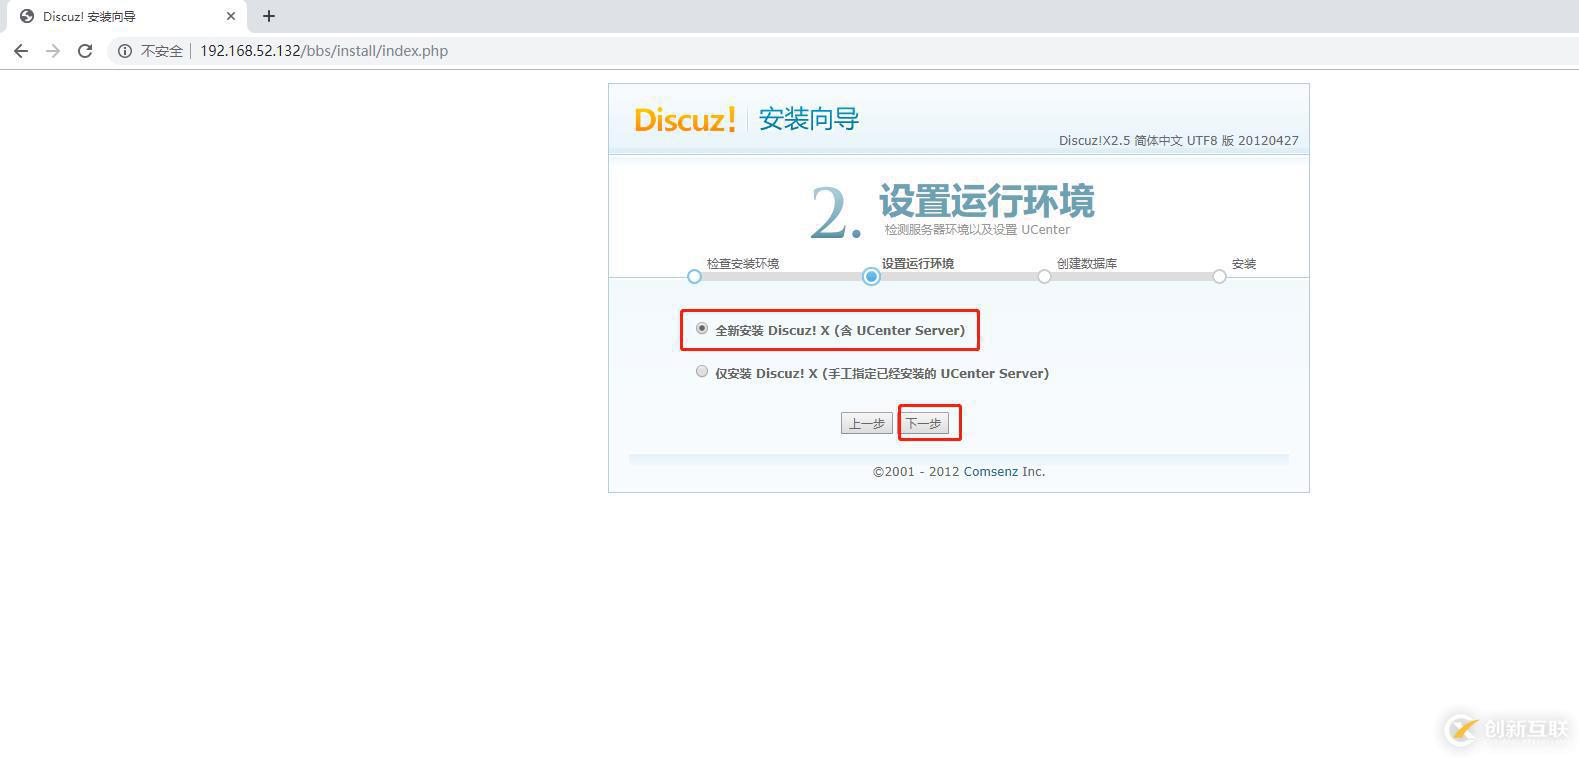The image size is (1579, 759).
Task: Click the 安装 step marker
Action: click(1219, 277)
